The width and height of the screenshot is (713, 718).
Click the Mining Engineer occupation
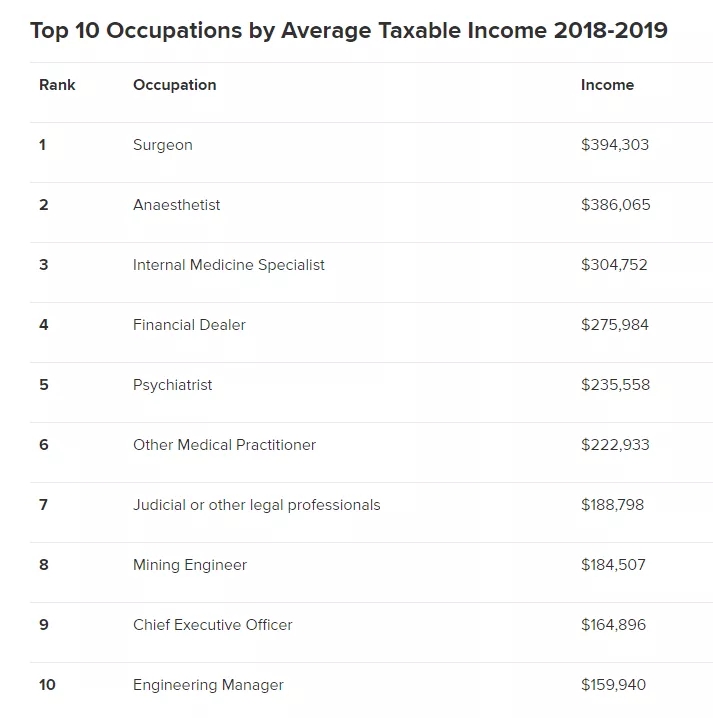click(190, 565)
